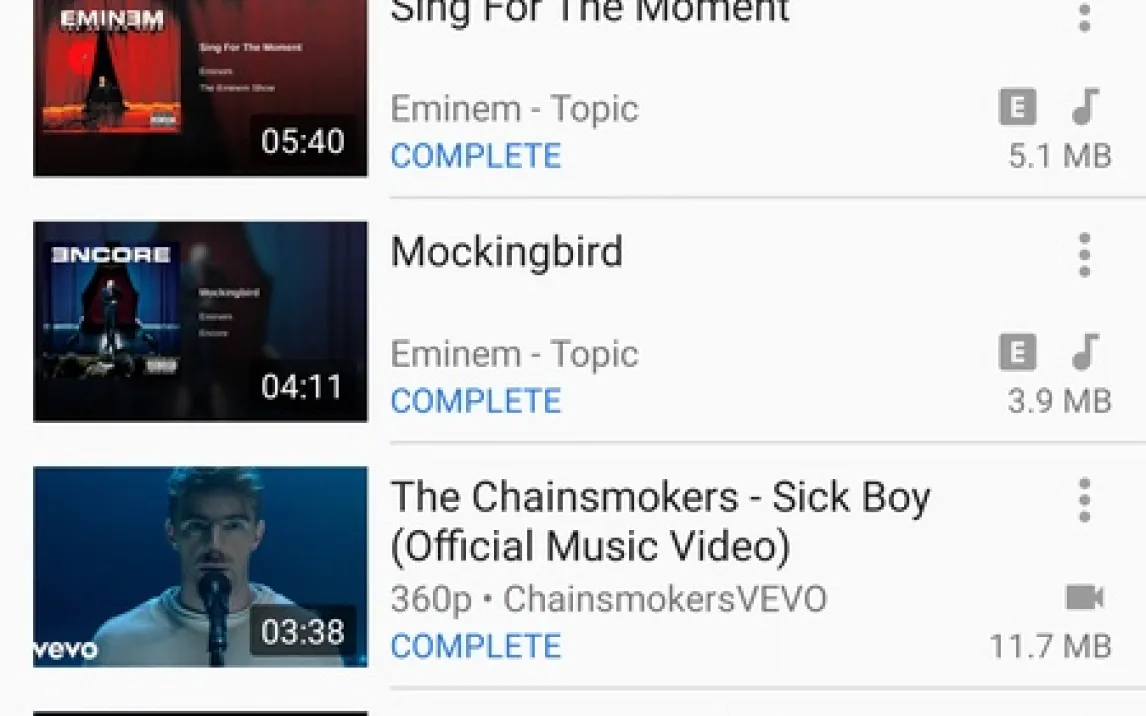1146x716 pixels.
Task: Tap COMPLETE status under Sick Boy
Action: 476,647
